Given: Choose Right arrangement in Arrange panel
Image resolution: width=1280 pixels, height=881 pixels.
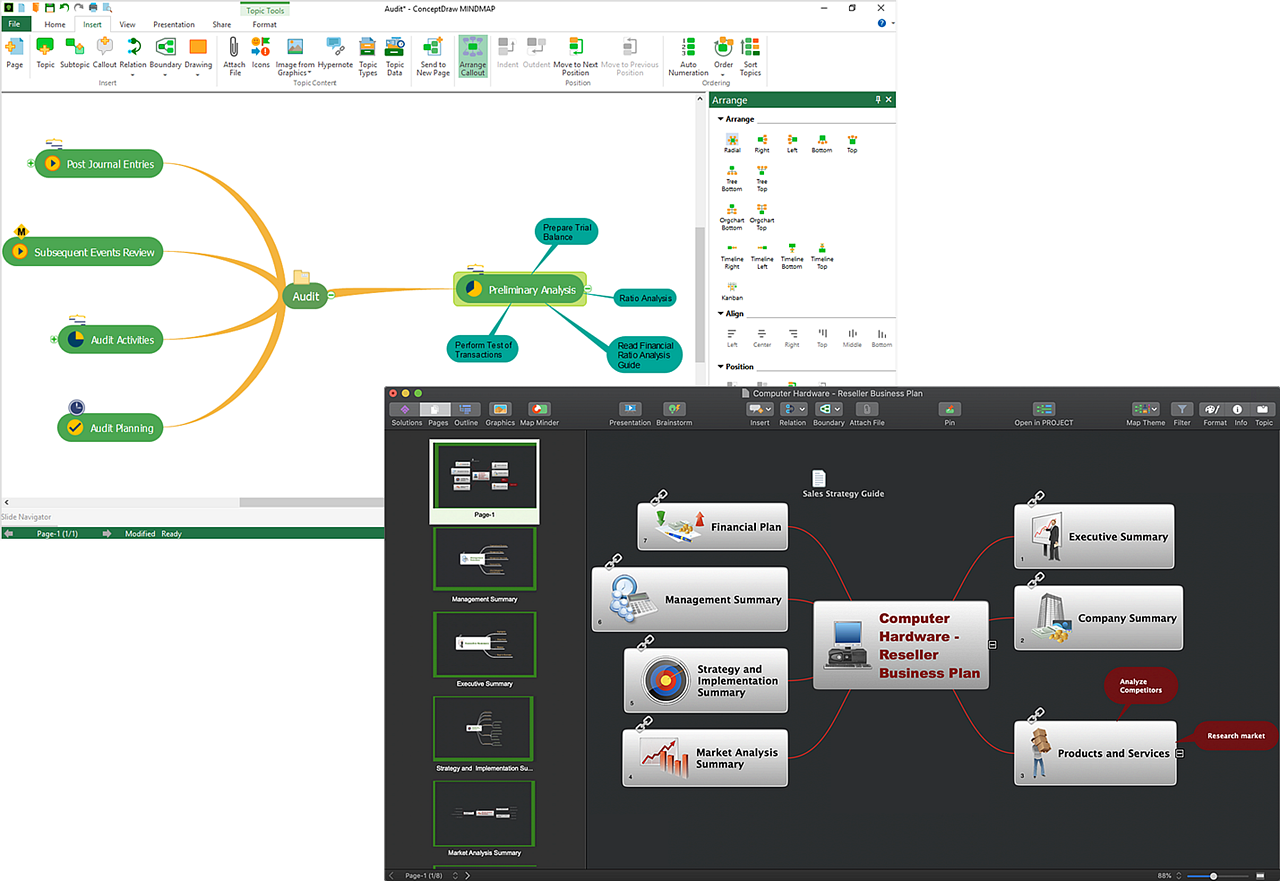Looking at the screenshot, I should tap(762, 143).
